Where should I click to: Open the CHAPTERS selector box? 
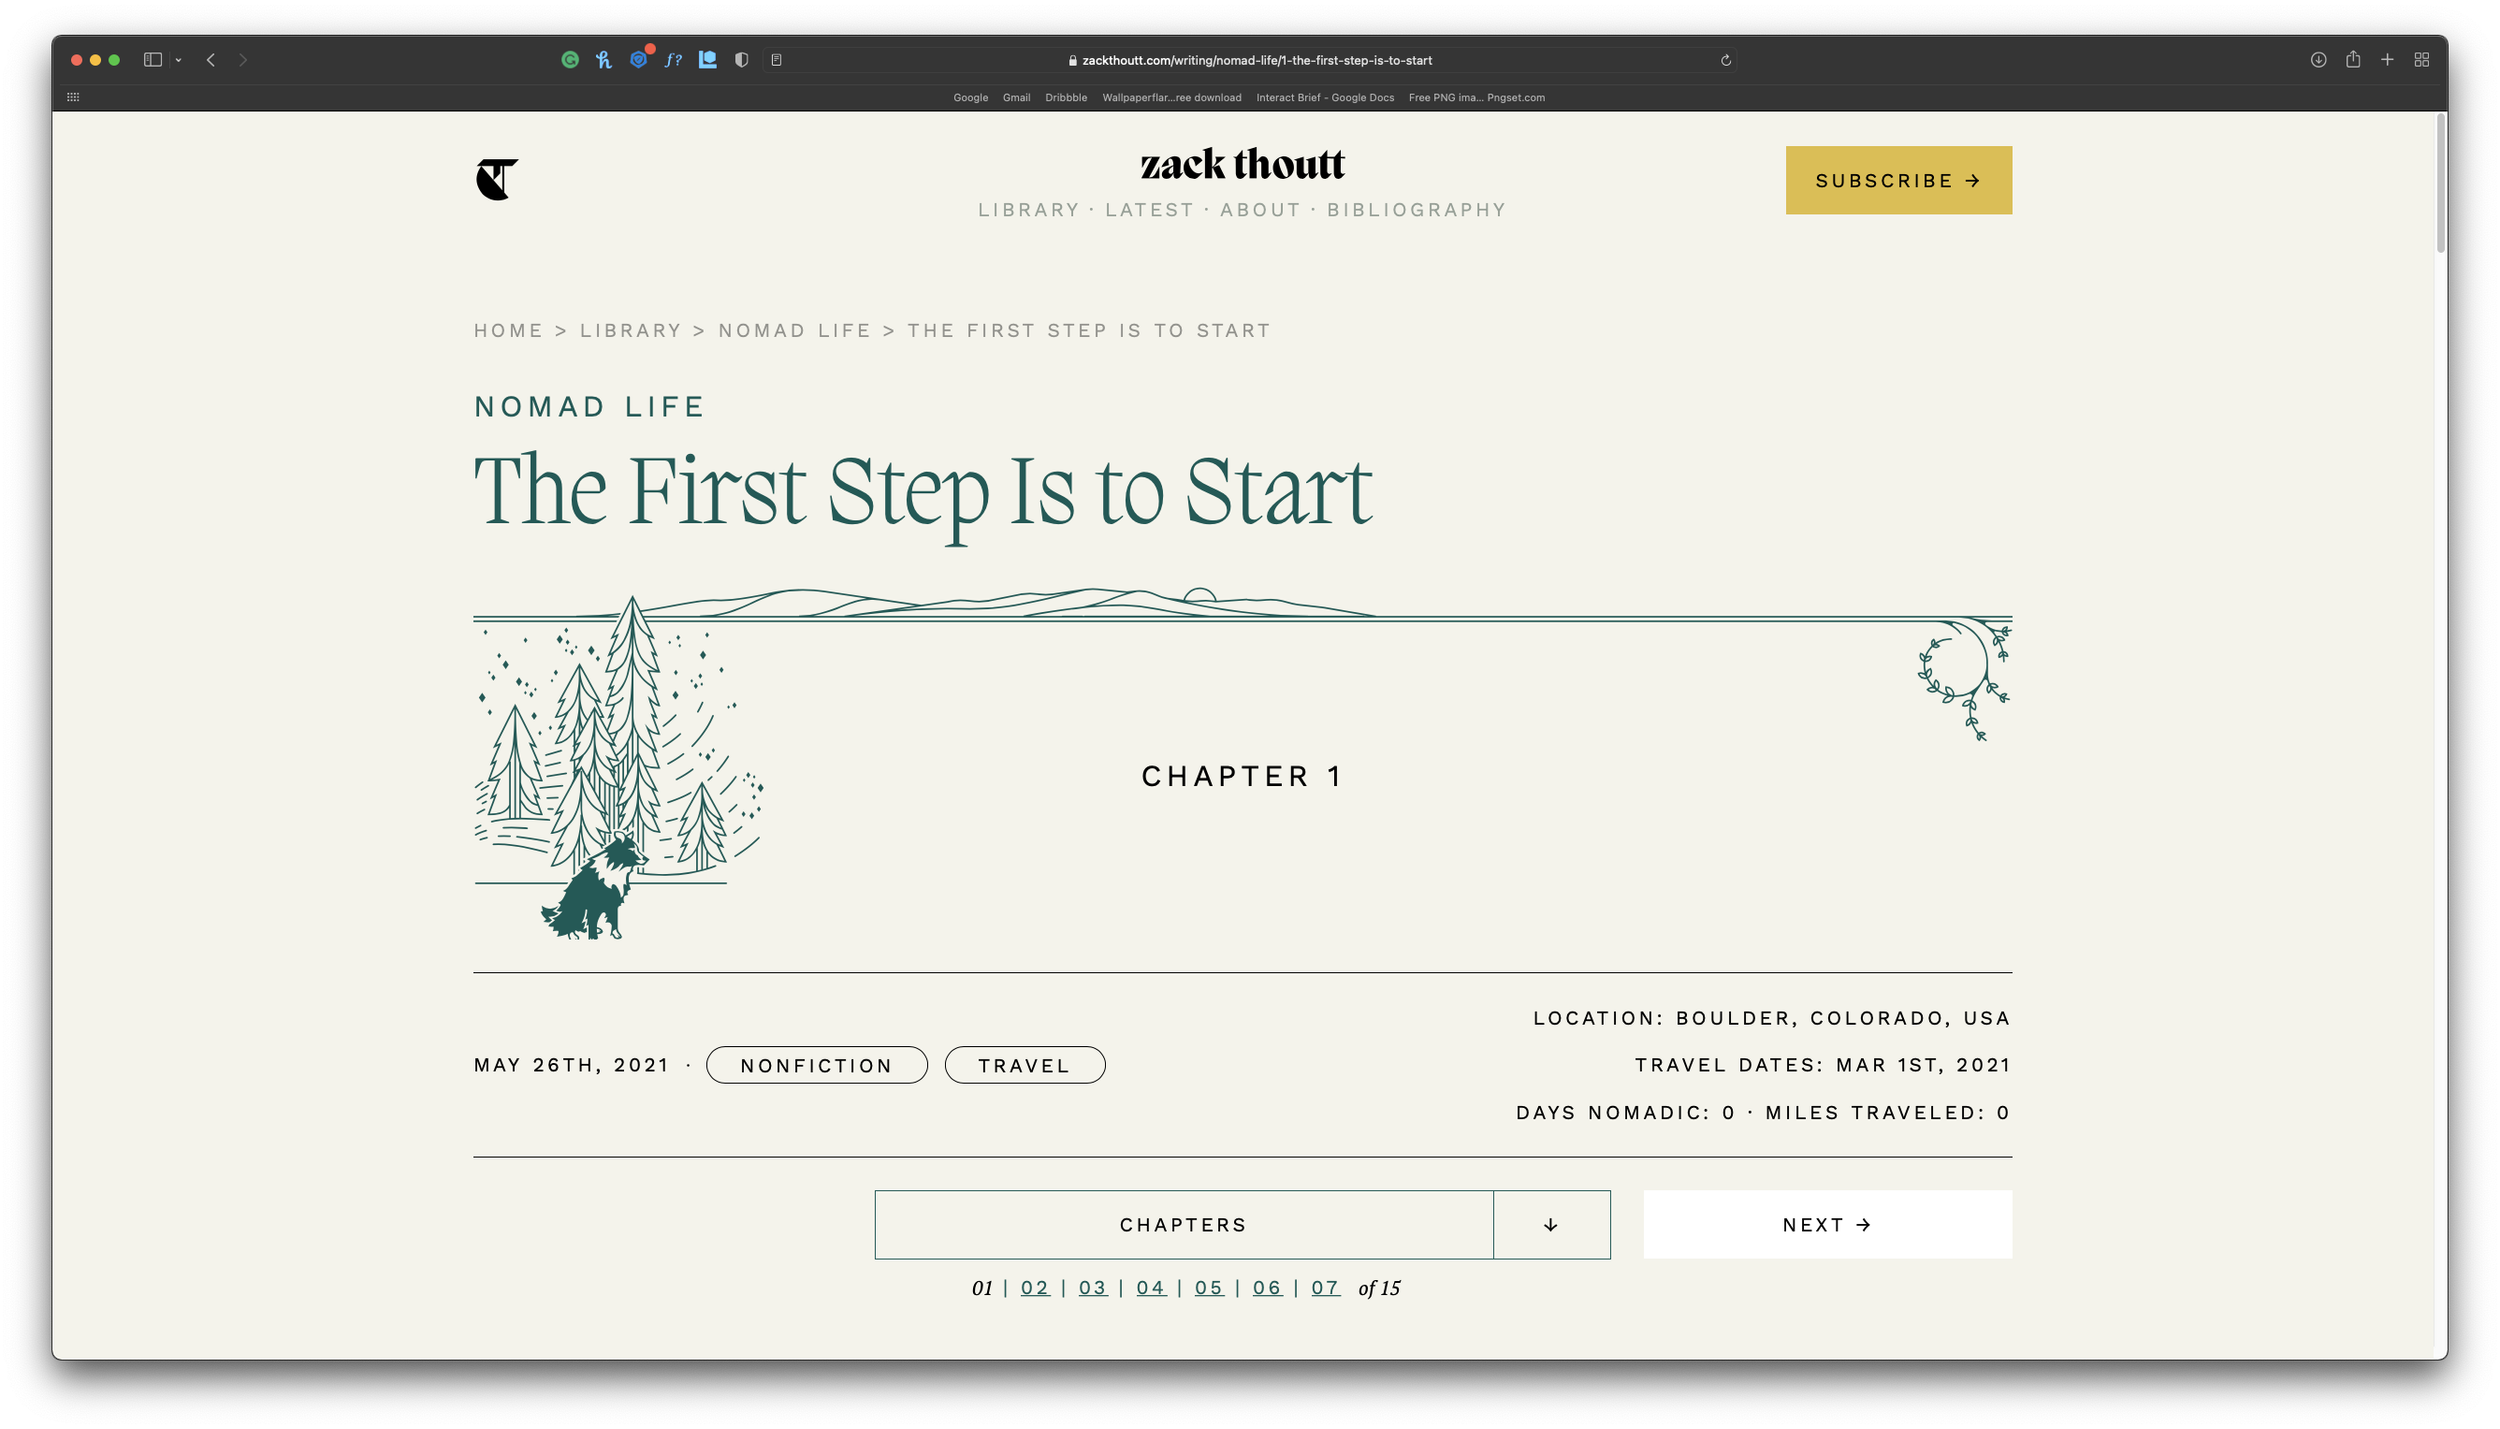[x=1183, y=1225]
